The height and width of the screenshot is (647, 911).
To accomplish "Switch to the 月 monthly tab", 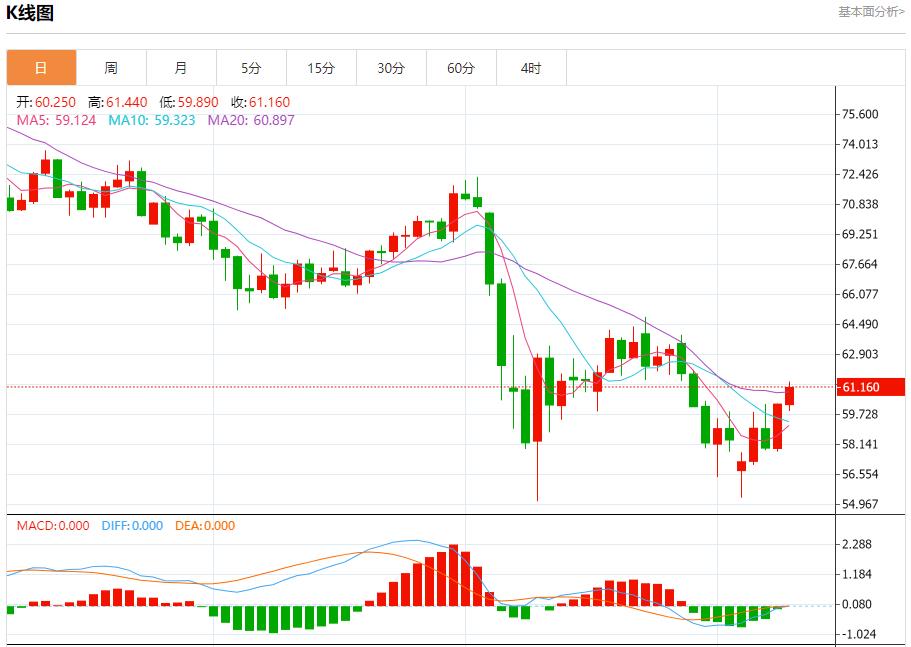I will (181, 68).
